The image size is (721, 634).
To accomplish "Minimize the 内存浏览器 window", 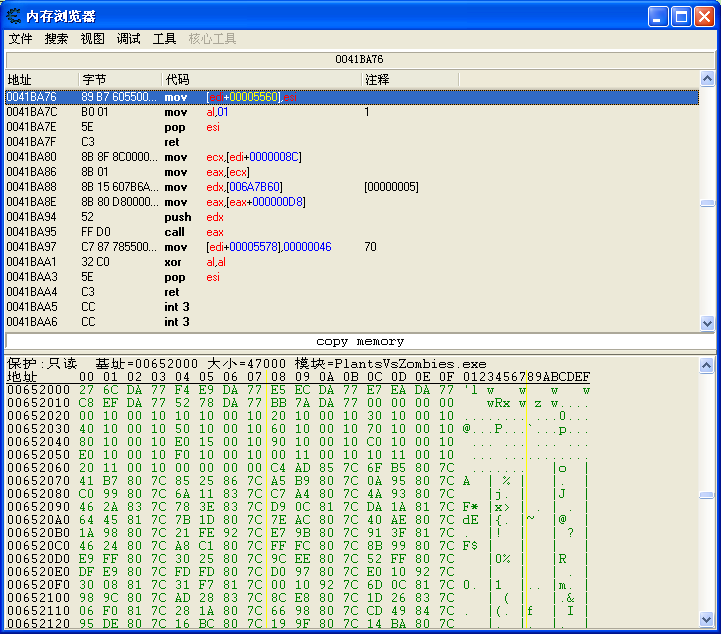I will click(658, 17).
